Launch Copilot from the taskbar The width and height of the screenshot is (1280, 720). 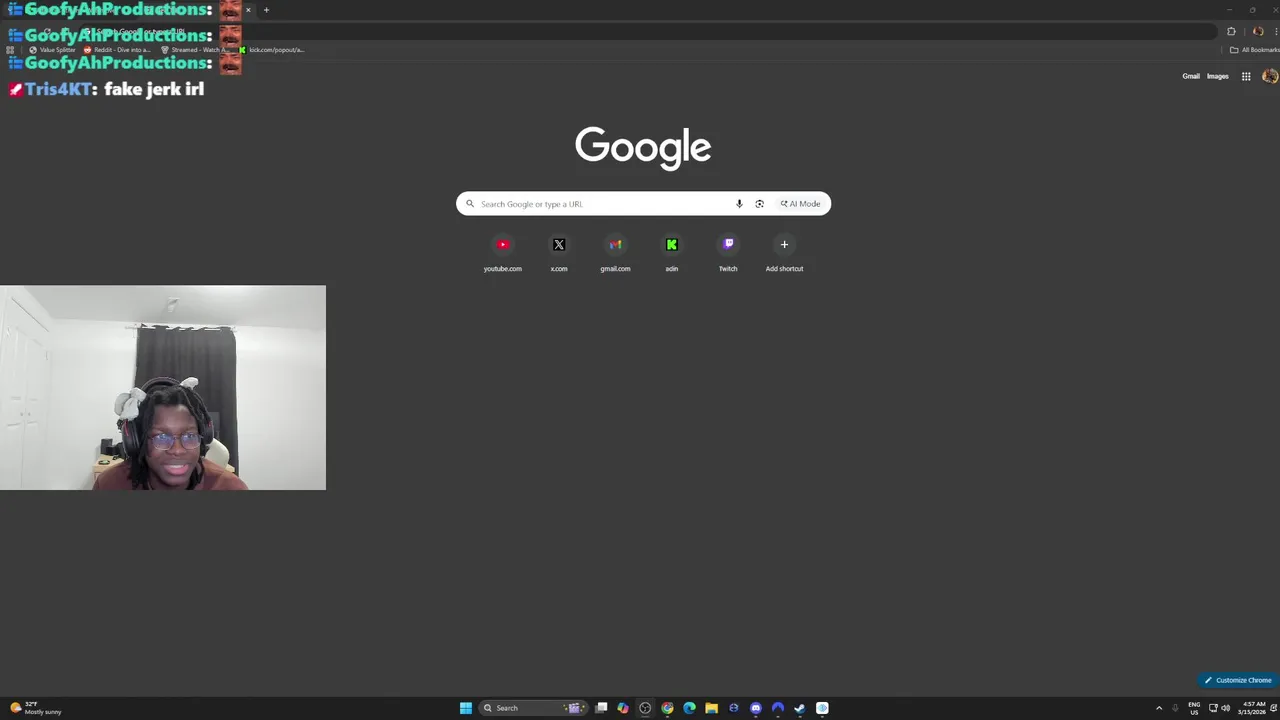coord(623,708)
